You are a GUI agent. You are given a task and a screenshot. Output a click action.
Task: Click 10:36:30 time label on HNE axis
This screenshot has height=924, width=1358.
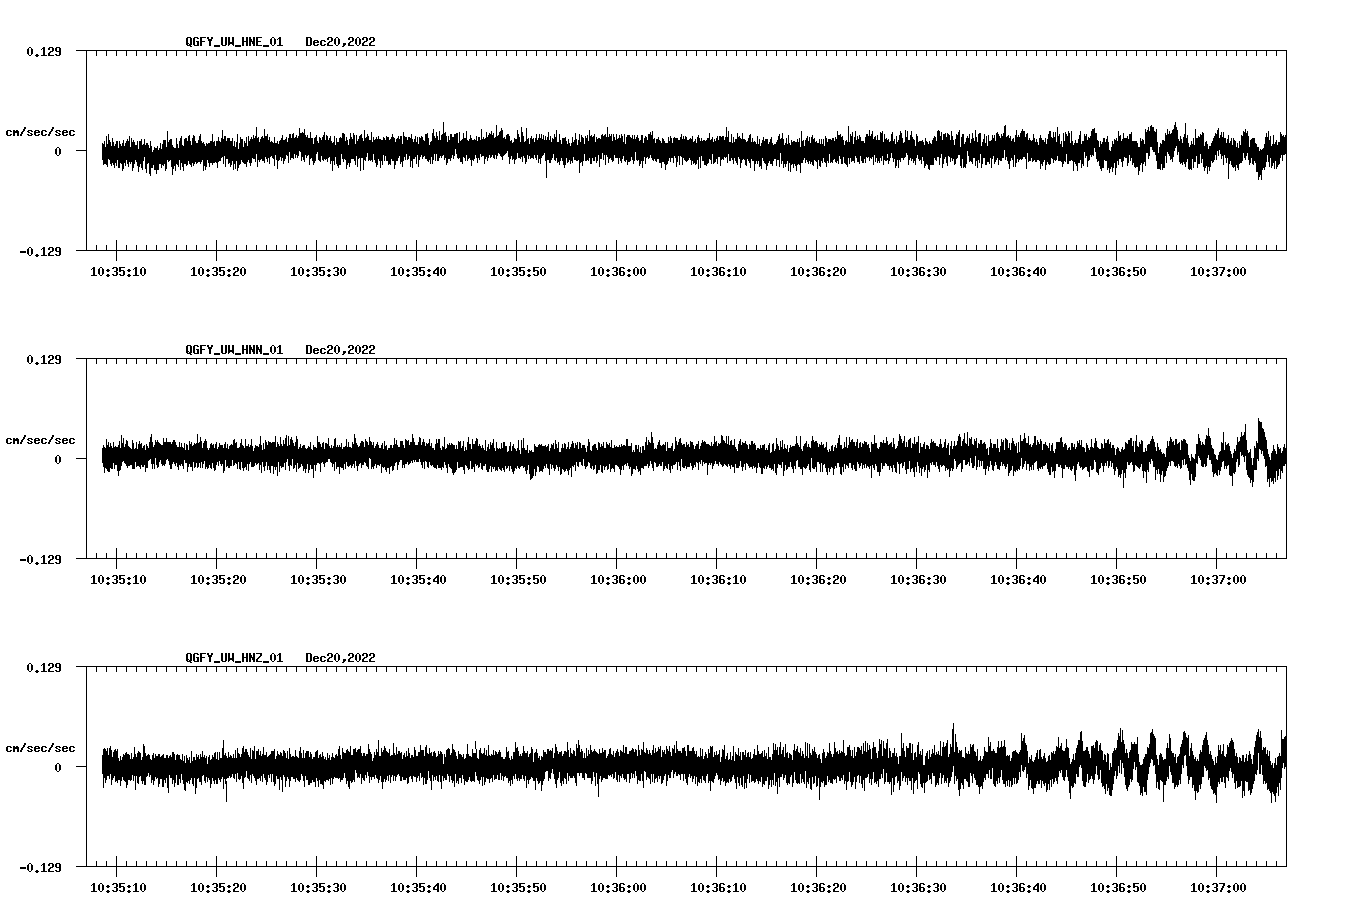[x=918, y=272]
